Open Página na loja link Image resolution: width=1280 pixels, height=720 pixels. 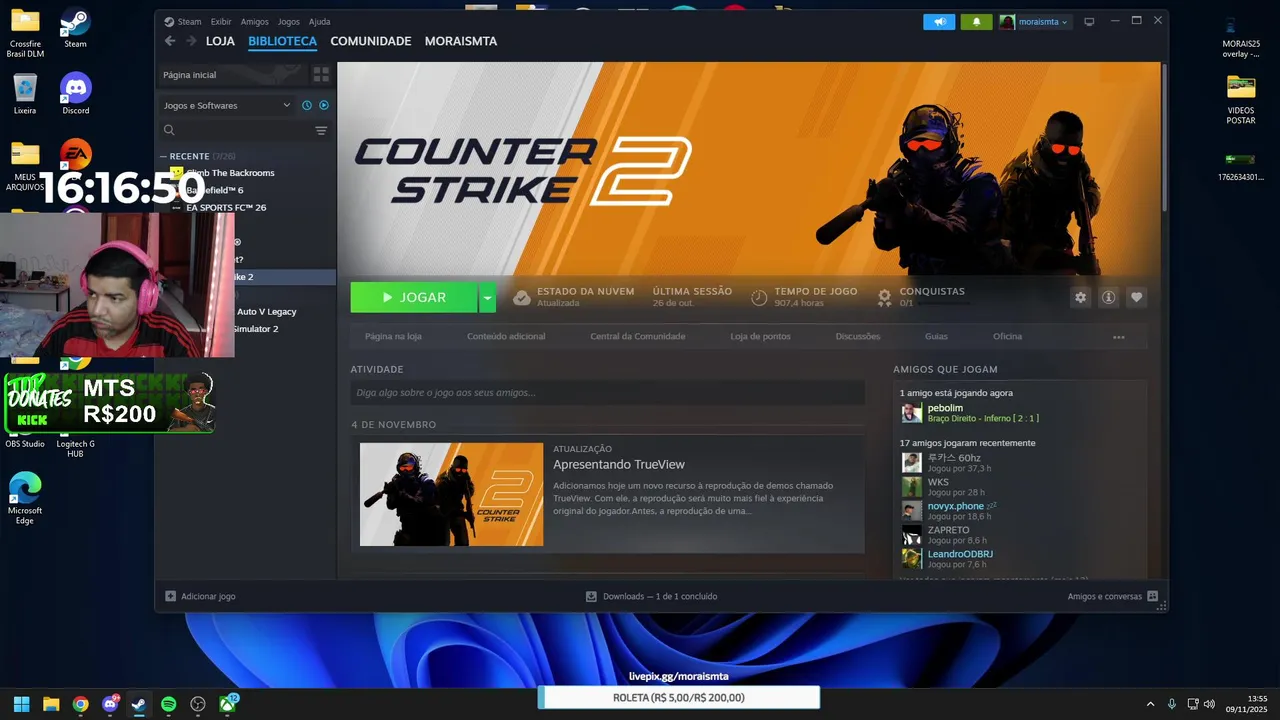[393, 336]
